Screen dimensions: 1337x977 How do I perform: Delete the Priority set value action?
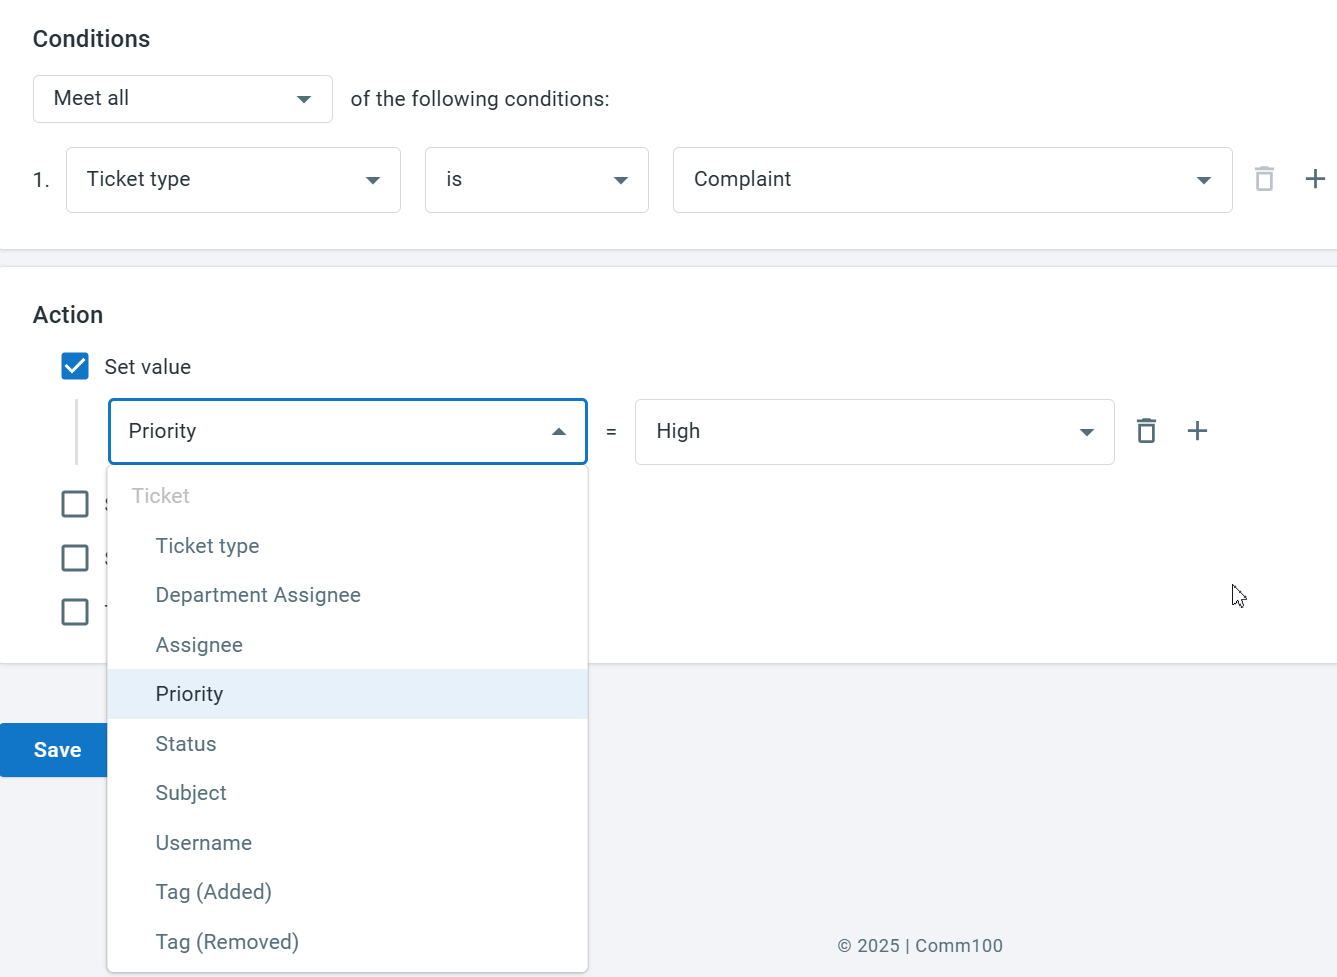coord(1146,431)
